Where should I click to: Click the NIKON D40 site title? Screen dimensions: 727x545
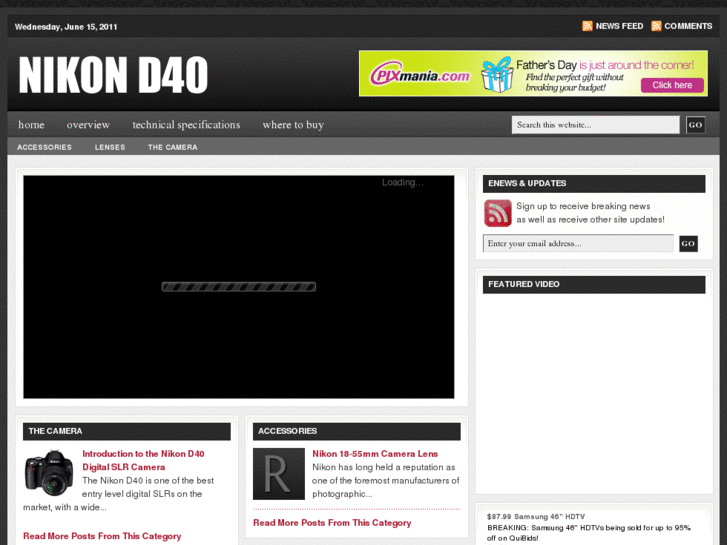pyautogui.click(x=113, y=75)
